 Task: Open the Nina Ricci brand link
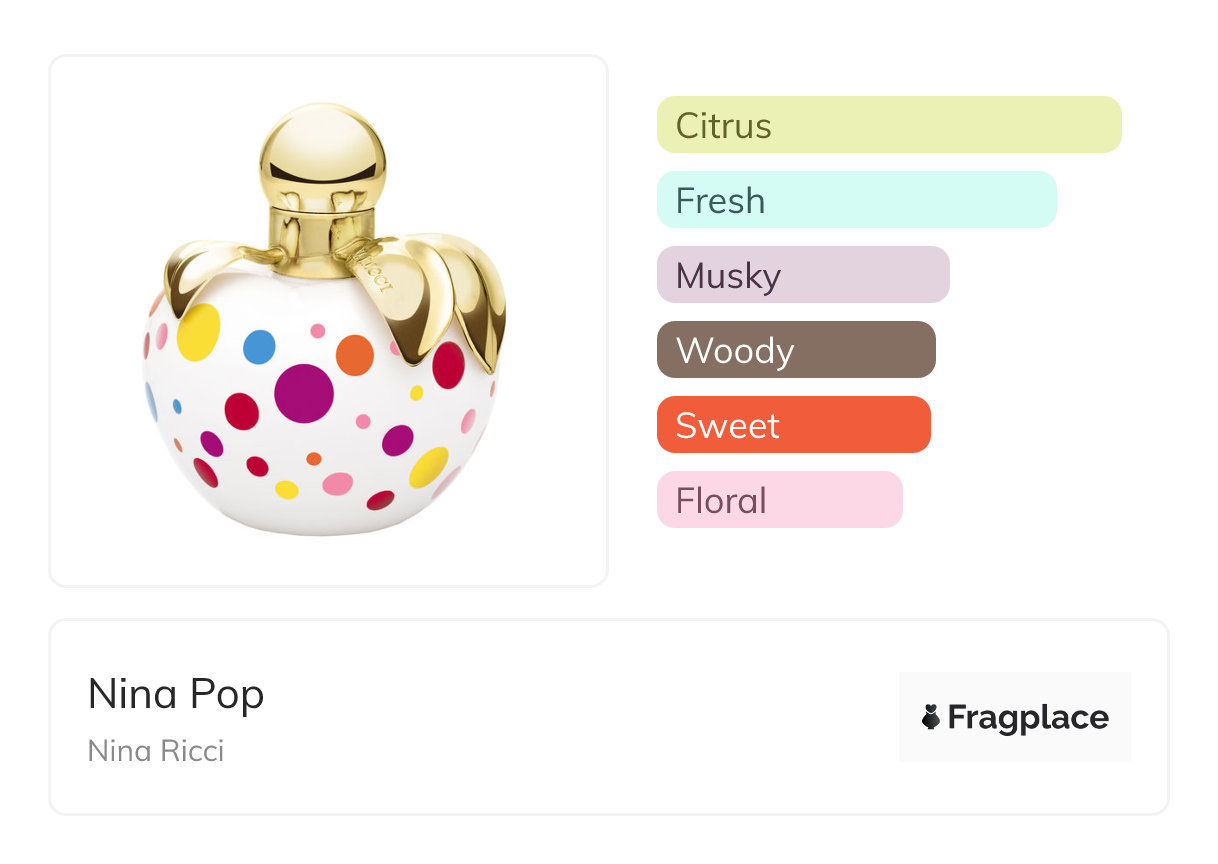click(156, 750)
